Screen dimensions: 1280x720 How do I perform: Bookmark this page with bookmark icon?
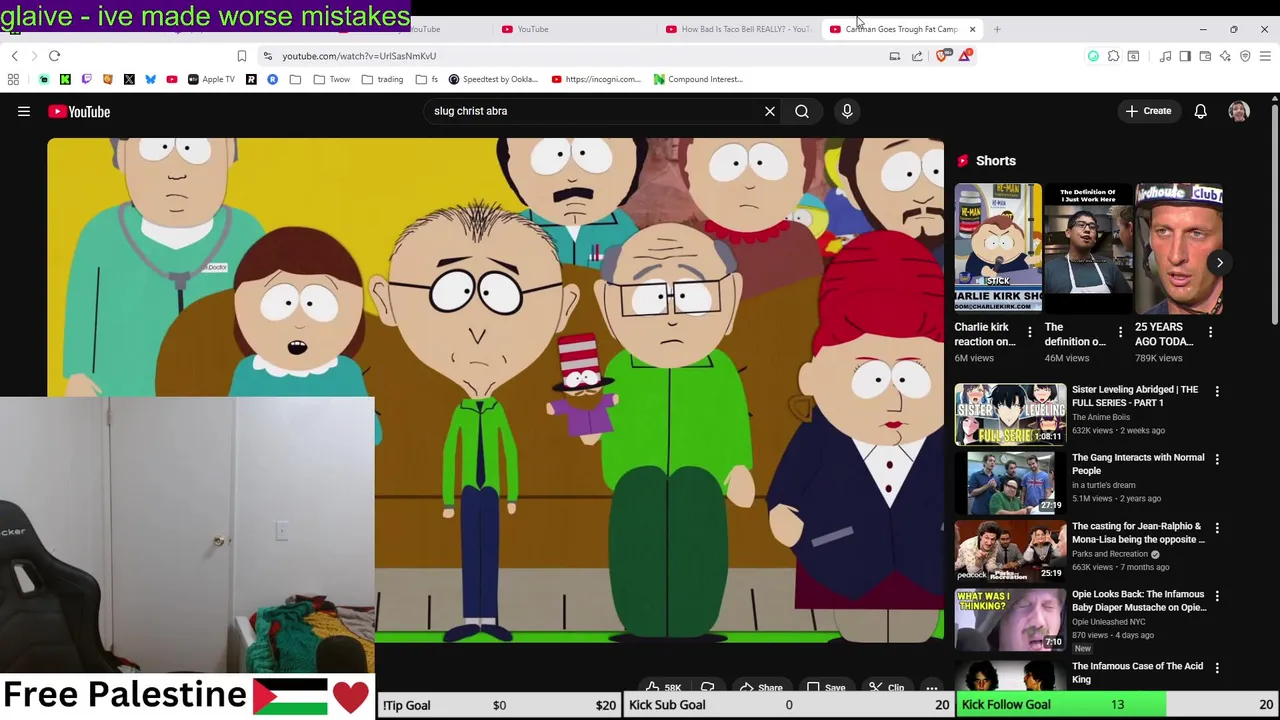pos(241,56)
